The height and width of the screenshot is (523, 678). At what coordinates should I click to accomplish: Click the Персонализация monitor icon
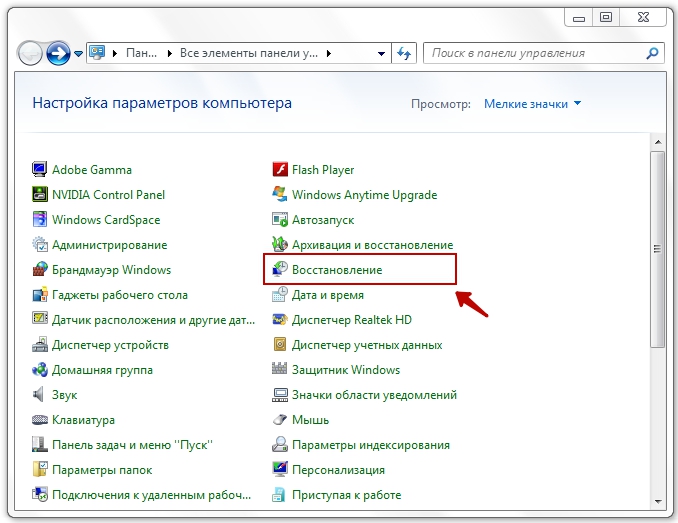point(280,469)
